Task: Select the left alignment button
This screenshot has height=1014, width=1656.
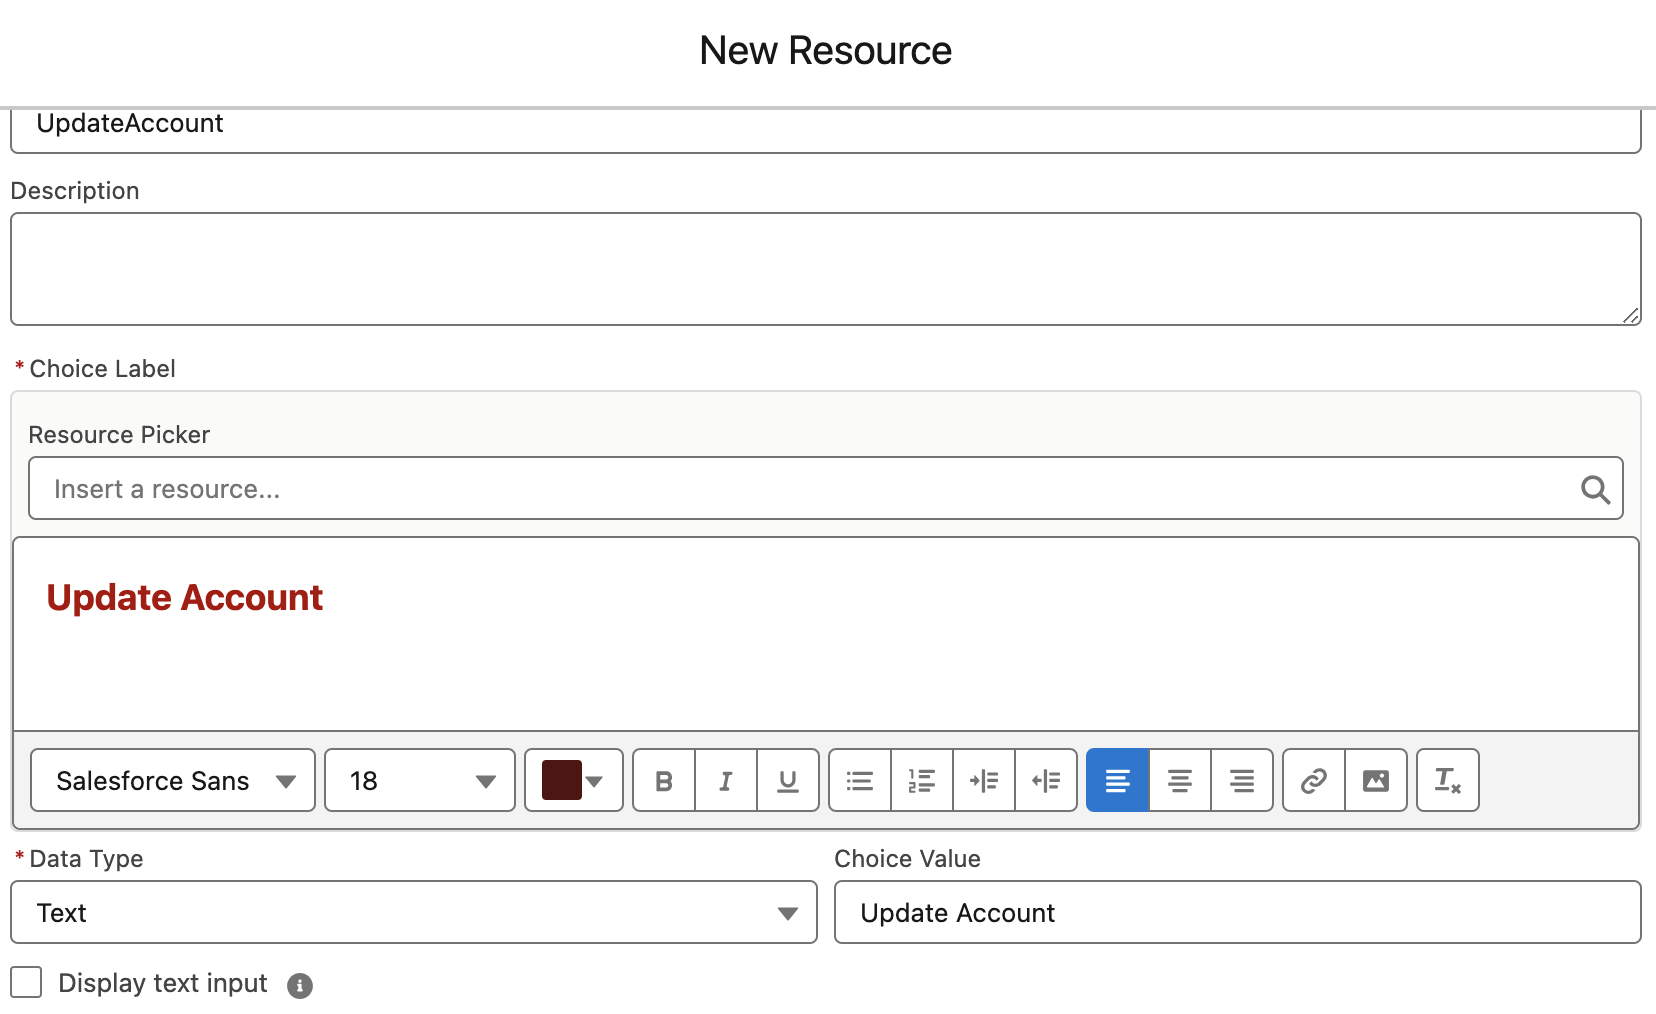Action: click(1117, 781)
